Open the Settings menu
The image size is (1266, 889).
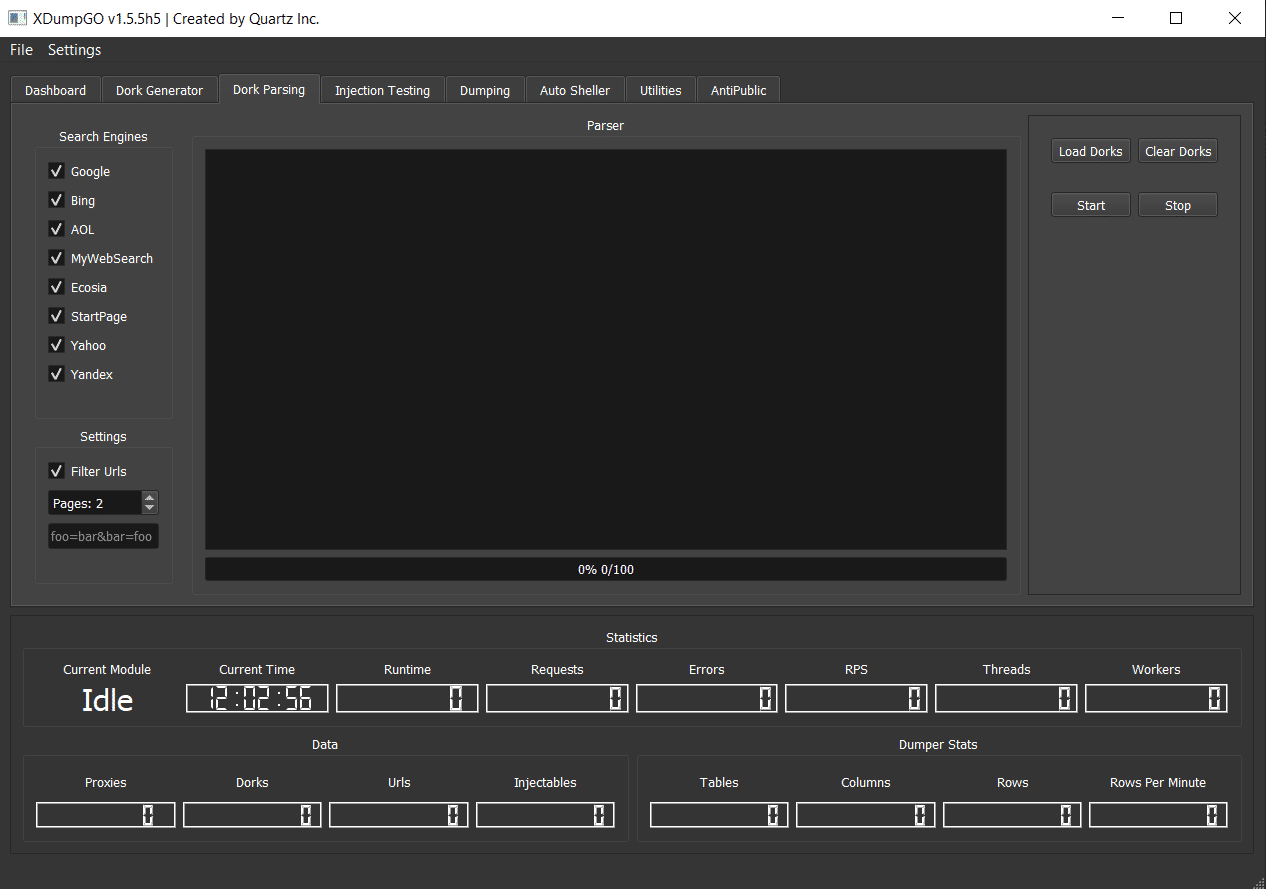[74, 50]
